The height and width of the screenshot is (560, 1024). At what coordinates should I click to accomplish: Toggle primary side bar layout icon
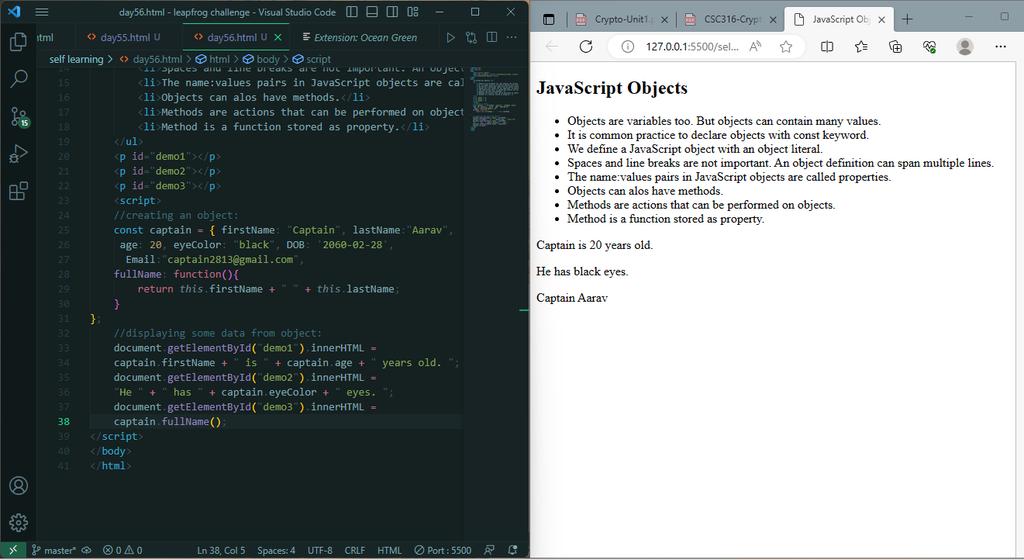click(351, 12)
